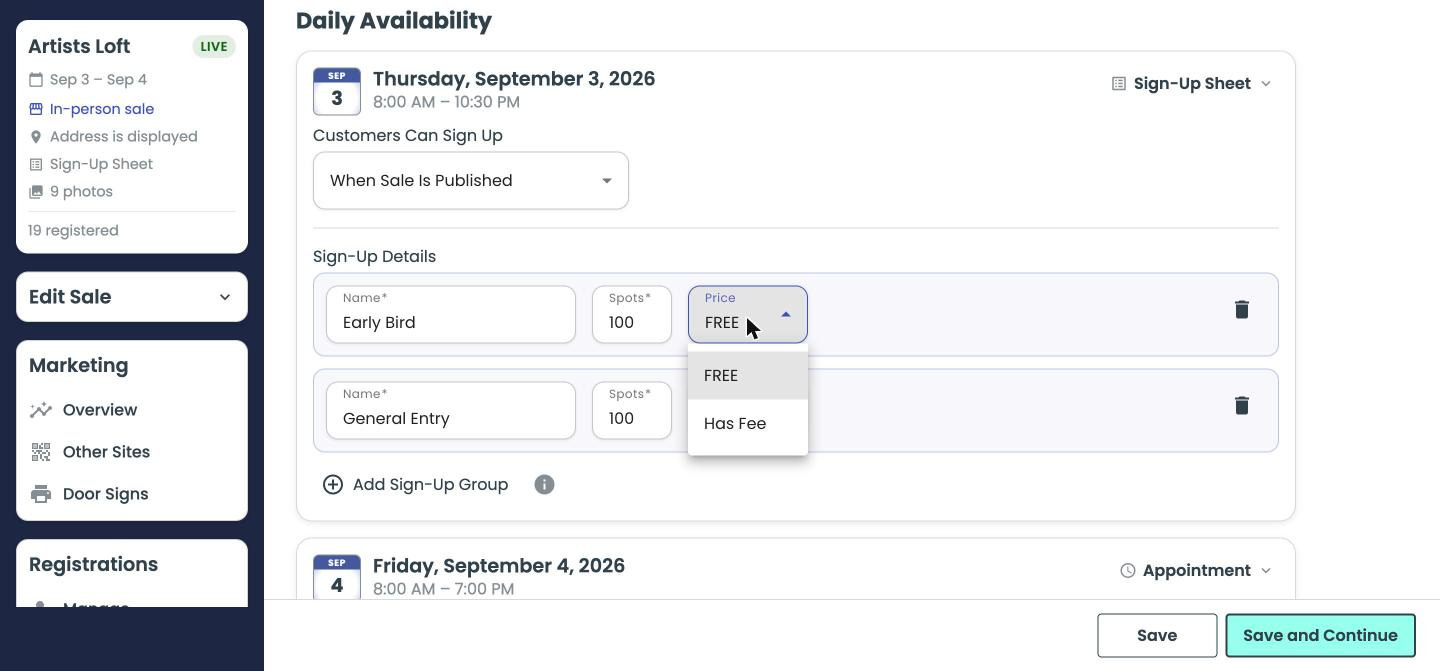Open the Door Signs printer icon
1440x671 pixels.
click(41, 494)
